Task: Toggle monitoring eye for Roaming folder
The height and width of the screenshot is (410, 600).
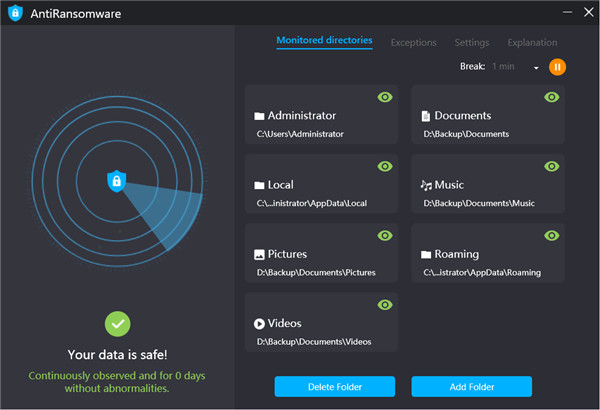Action: tap(551, 235)
